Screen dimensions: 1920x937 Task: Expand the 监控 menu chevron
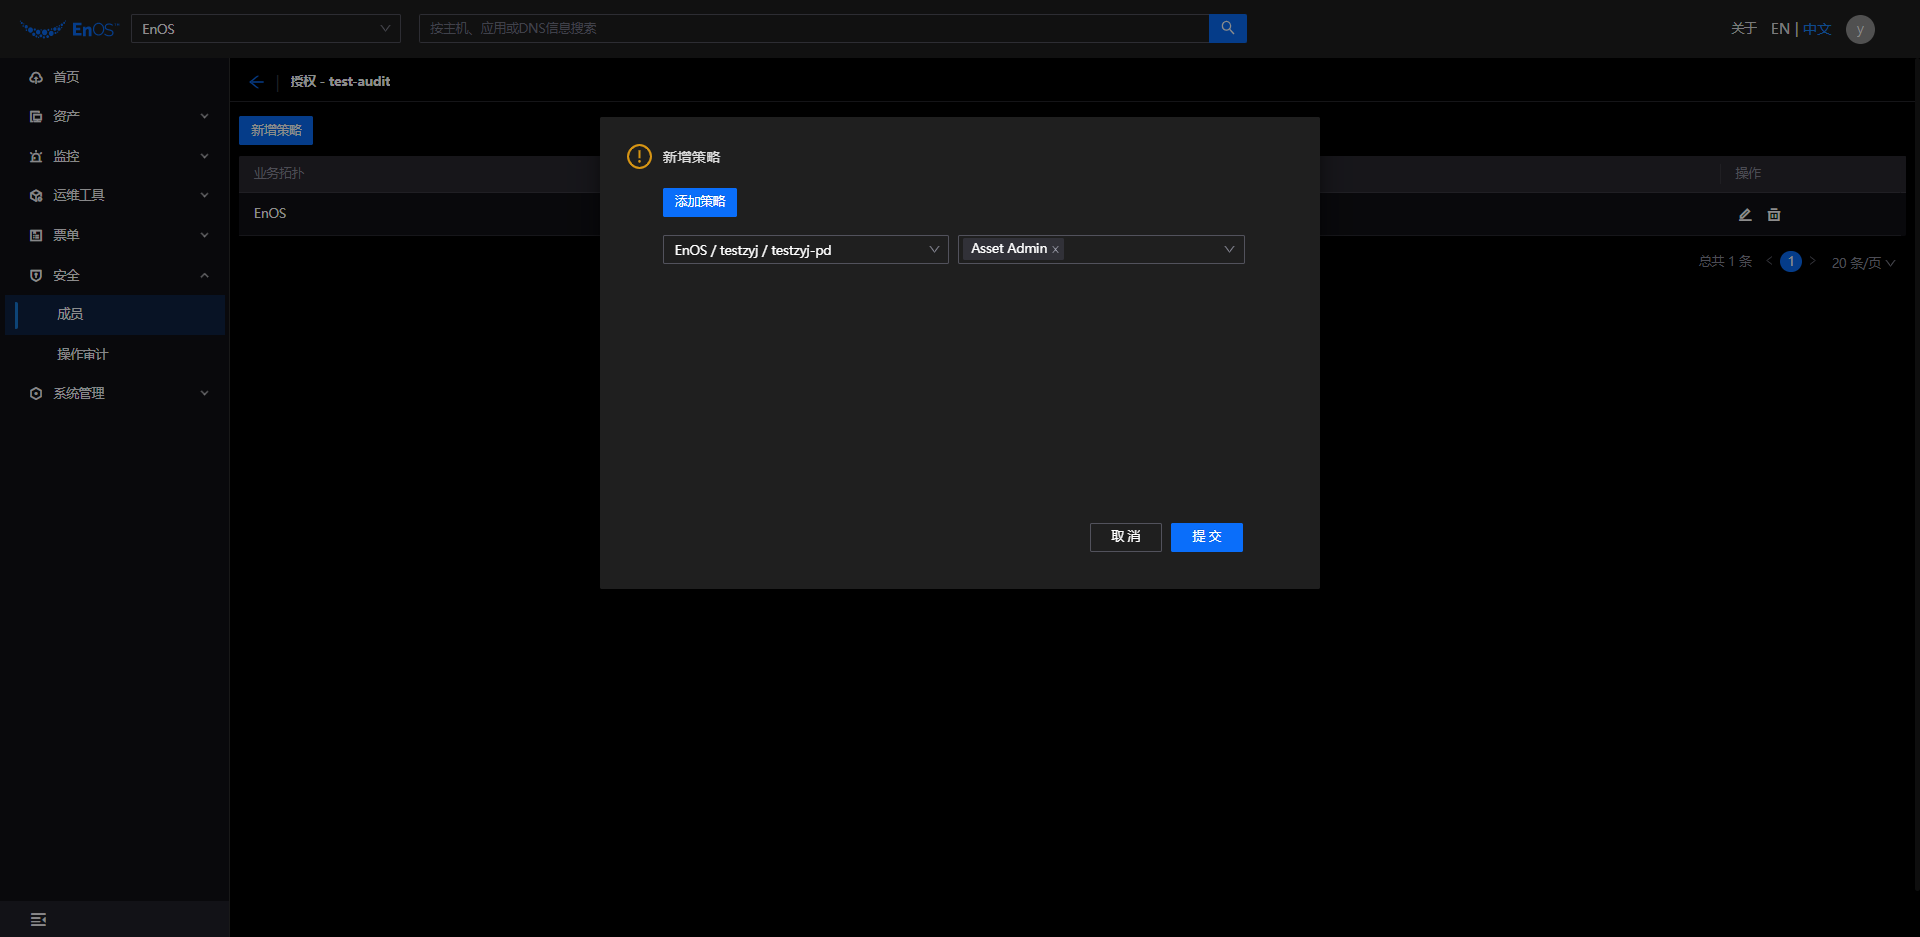[x=204, y=156]
